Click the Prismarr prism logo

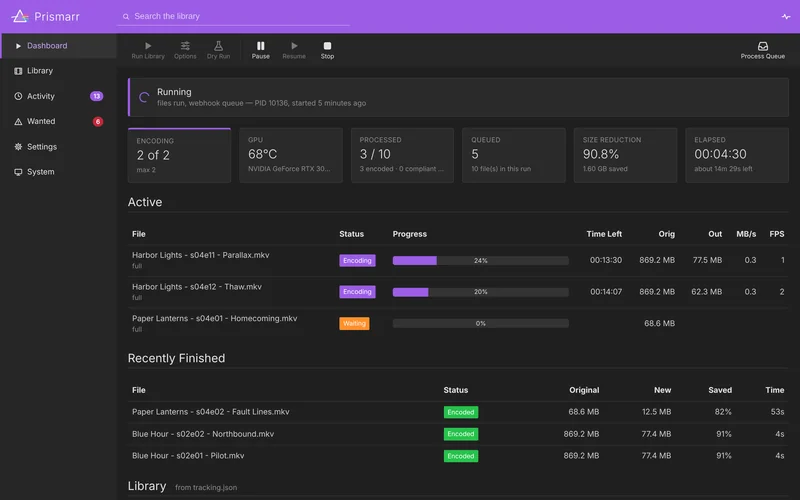(20, 16)
